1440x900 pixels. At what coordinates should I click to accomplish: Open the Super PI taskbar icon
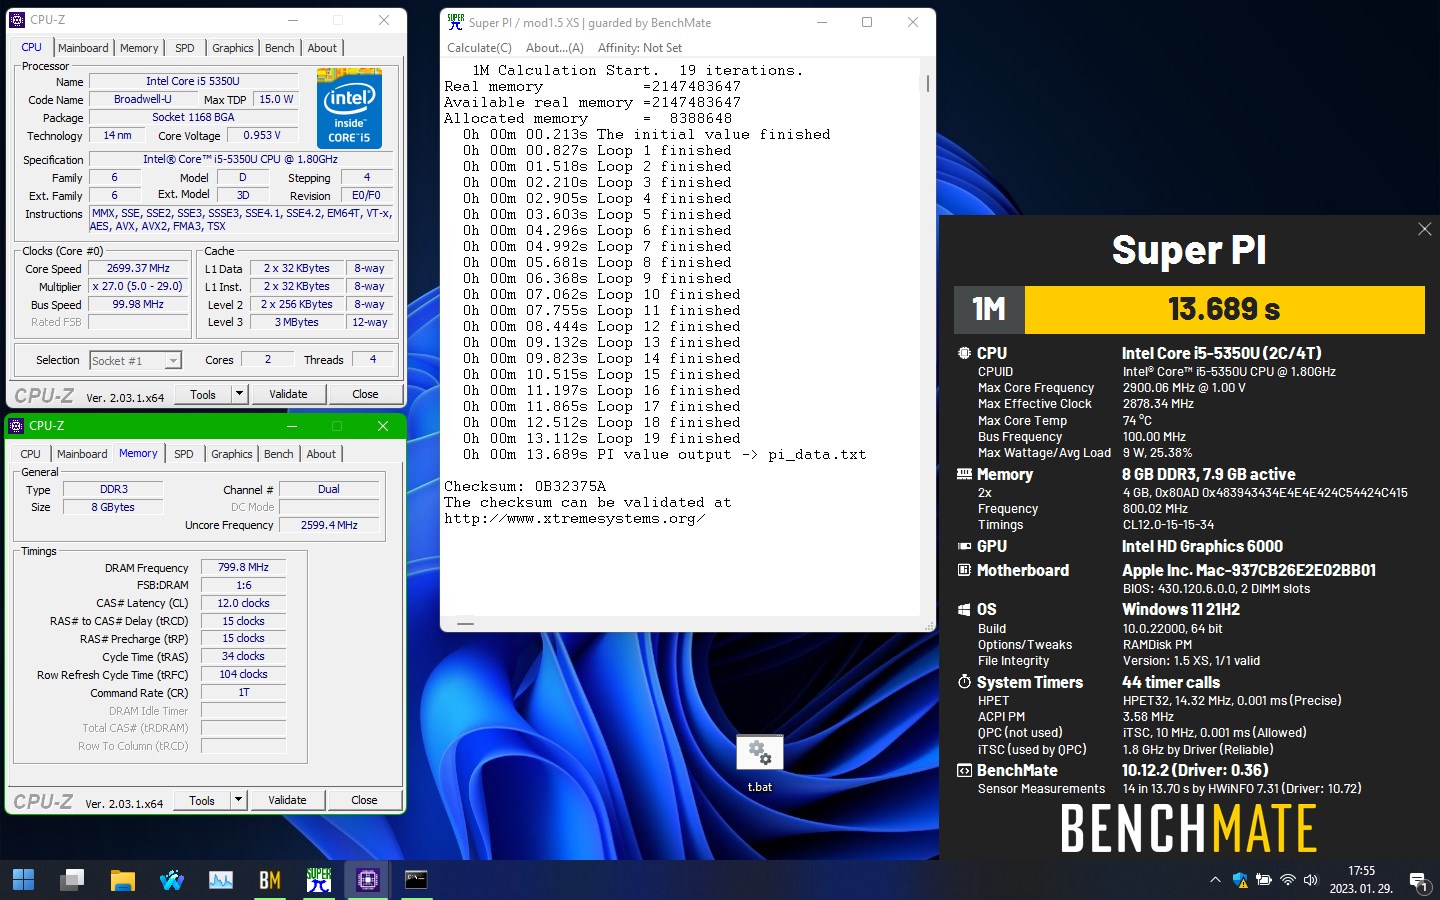319,880
